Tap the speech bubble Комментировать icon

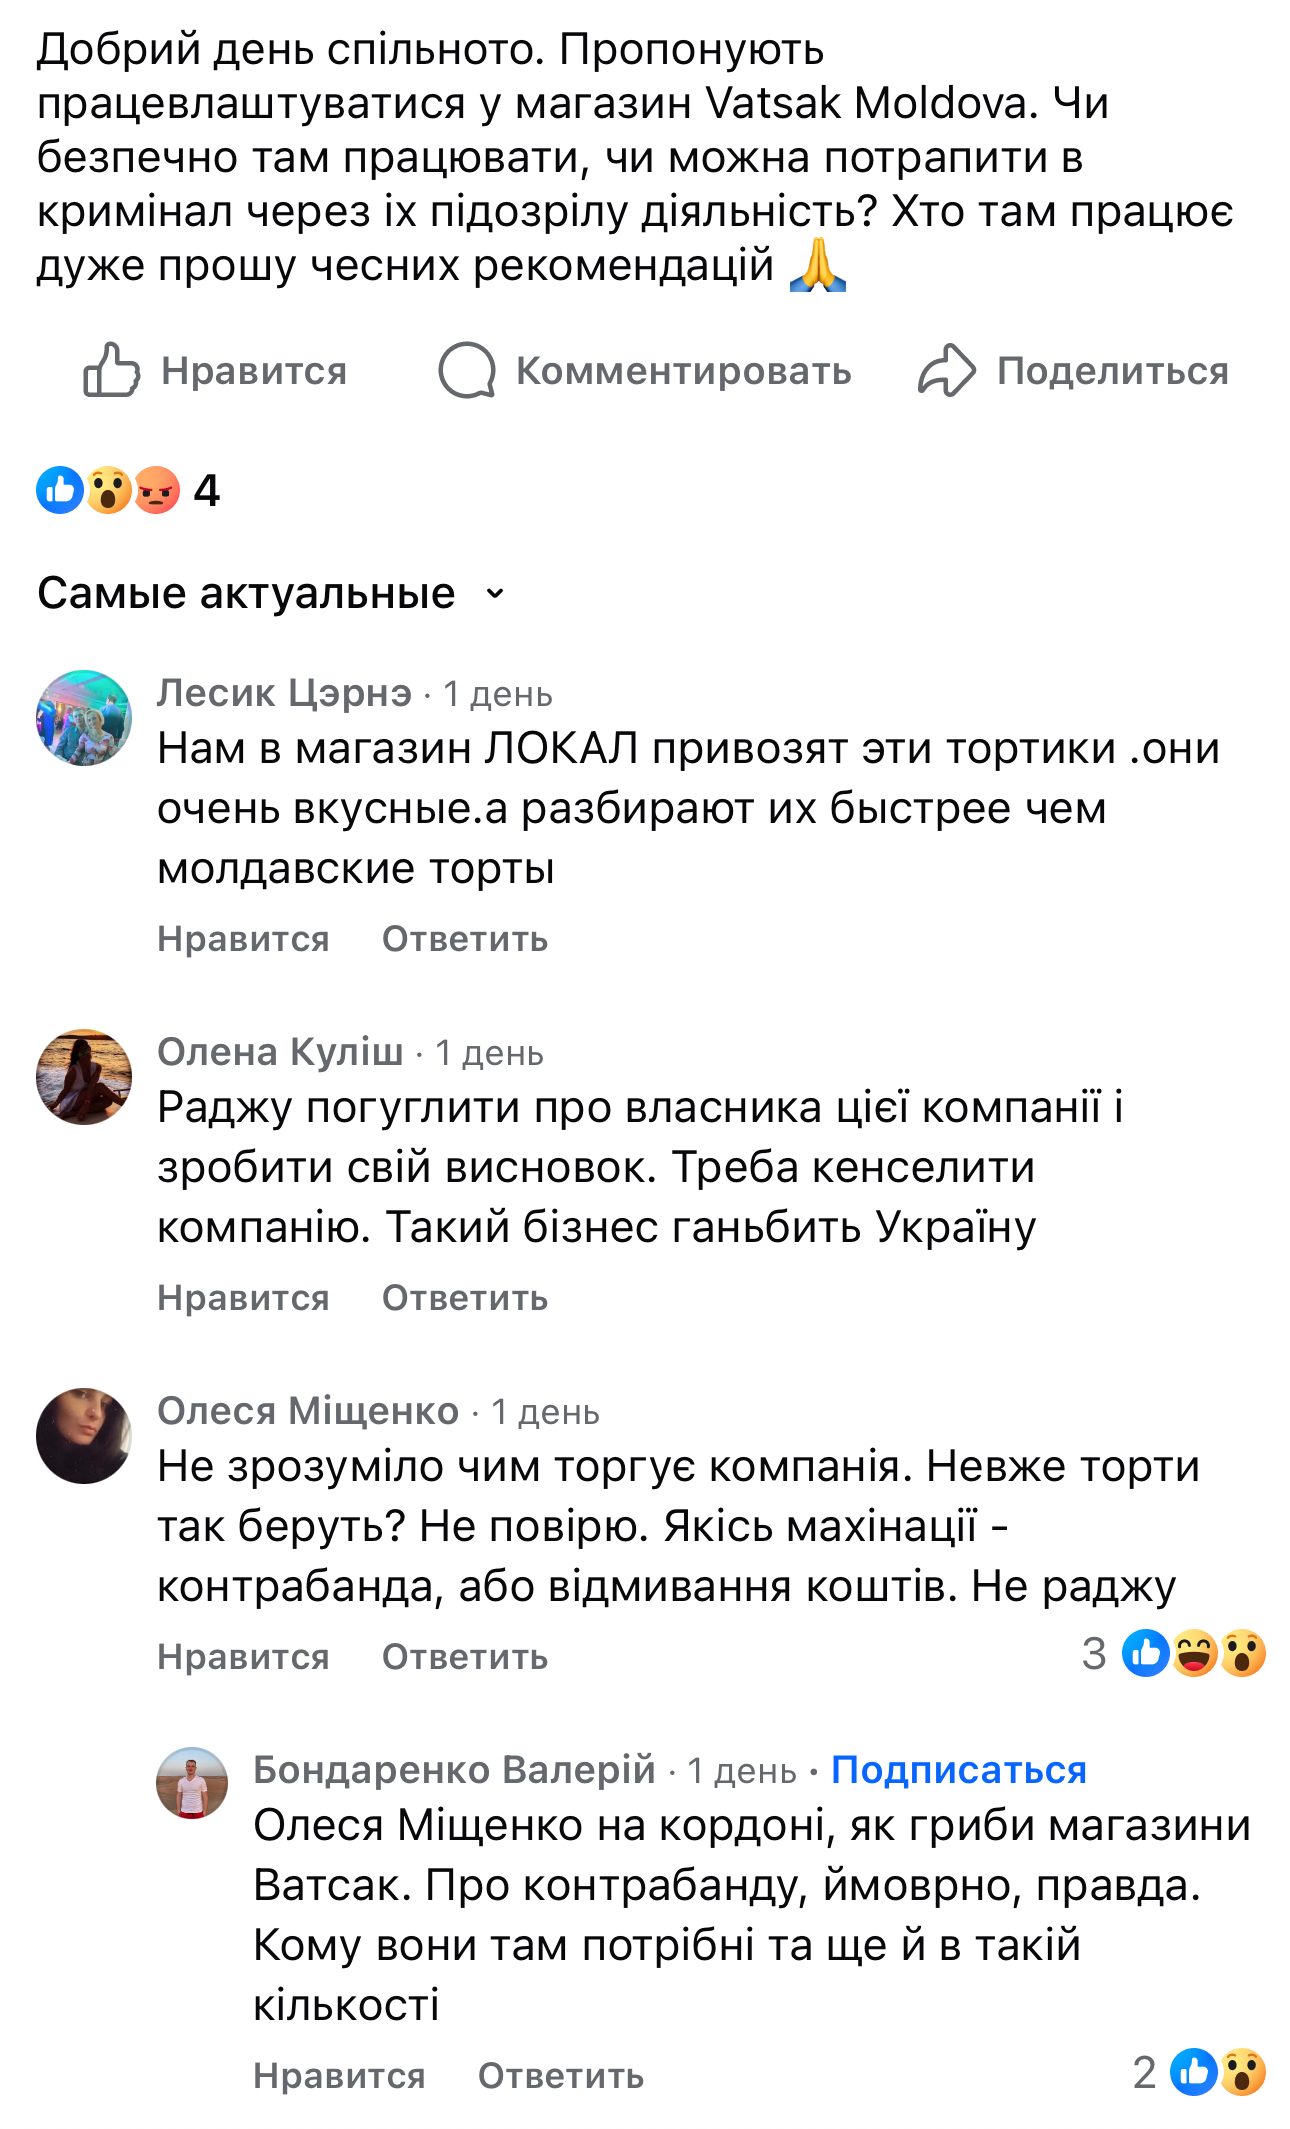point(467,371)
